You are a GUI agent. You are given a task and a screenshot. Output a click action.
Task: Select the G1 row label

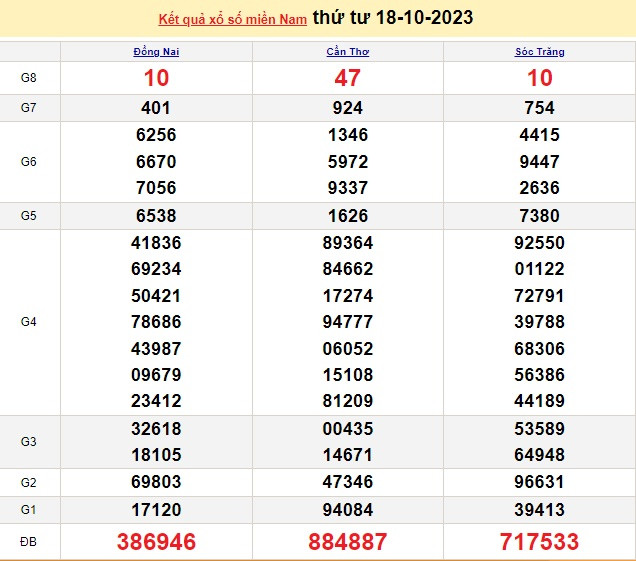pyautogui.click(x=28, y=509)
